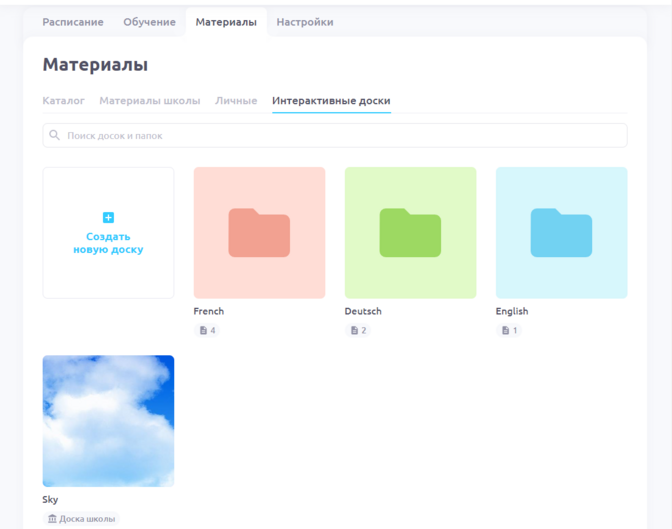The width and height of the screenshot is (672, 529).
Task: Click the Deutsch folder file count badge
Action: tap(358, 330)
